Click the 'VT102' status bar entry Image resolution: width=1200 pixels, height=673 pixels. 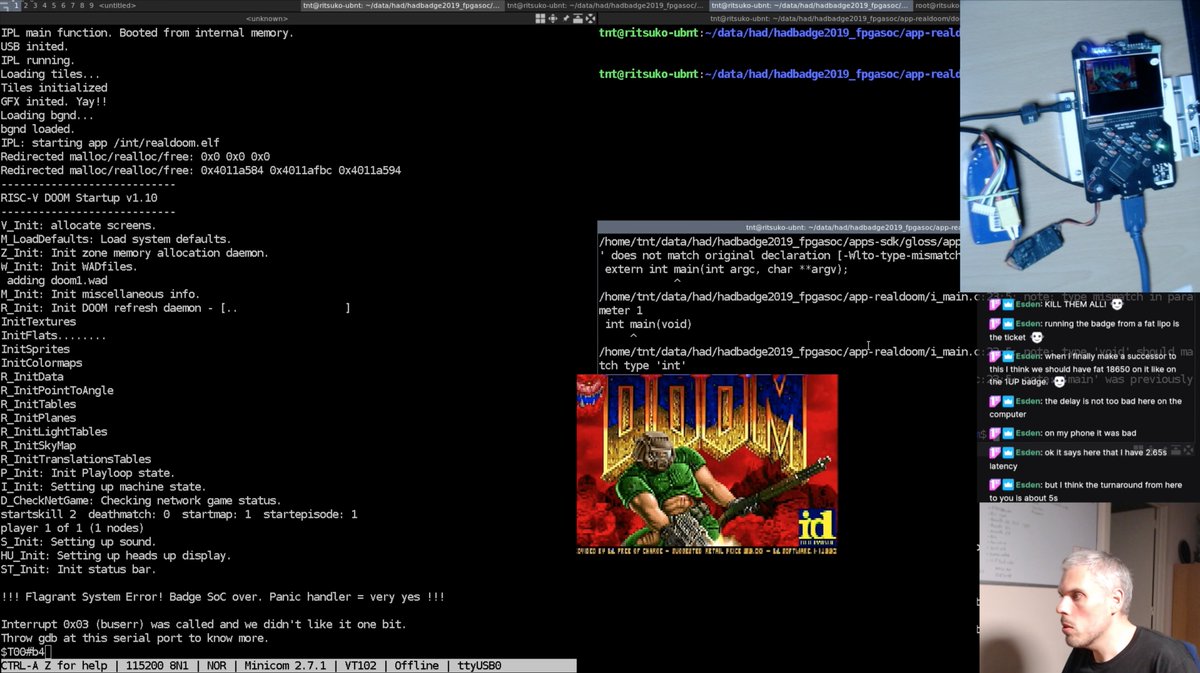pos(363,666)
